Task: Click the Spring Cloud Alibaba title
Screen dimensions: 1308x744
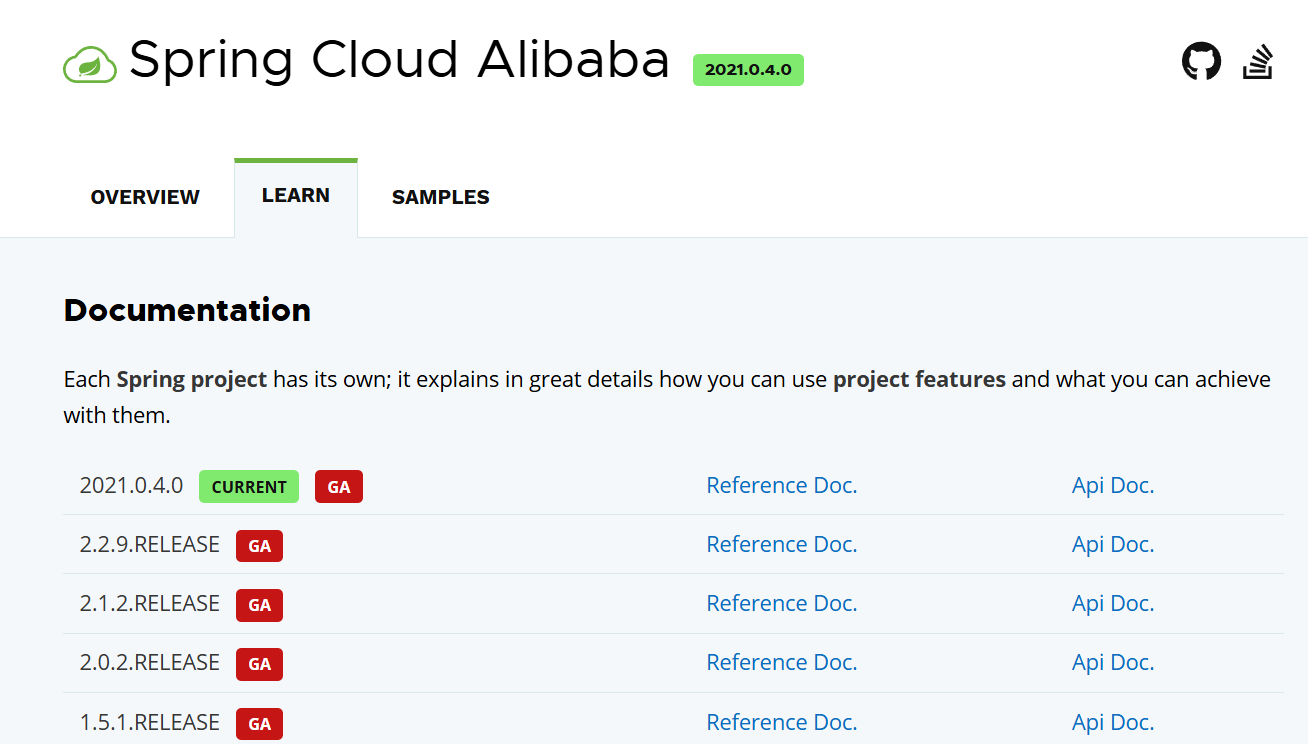Action: tap(399, 60)
